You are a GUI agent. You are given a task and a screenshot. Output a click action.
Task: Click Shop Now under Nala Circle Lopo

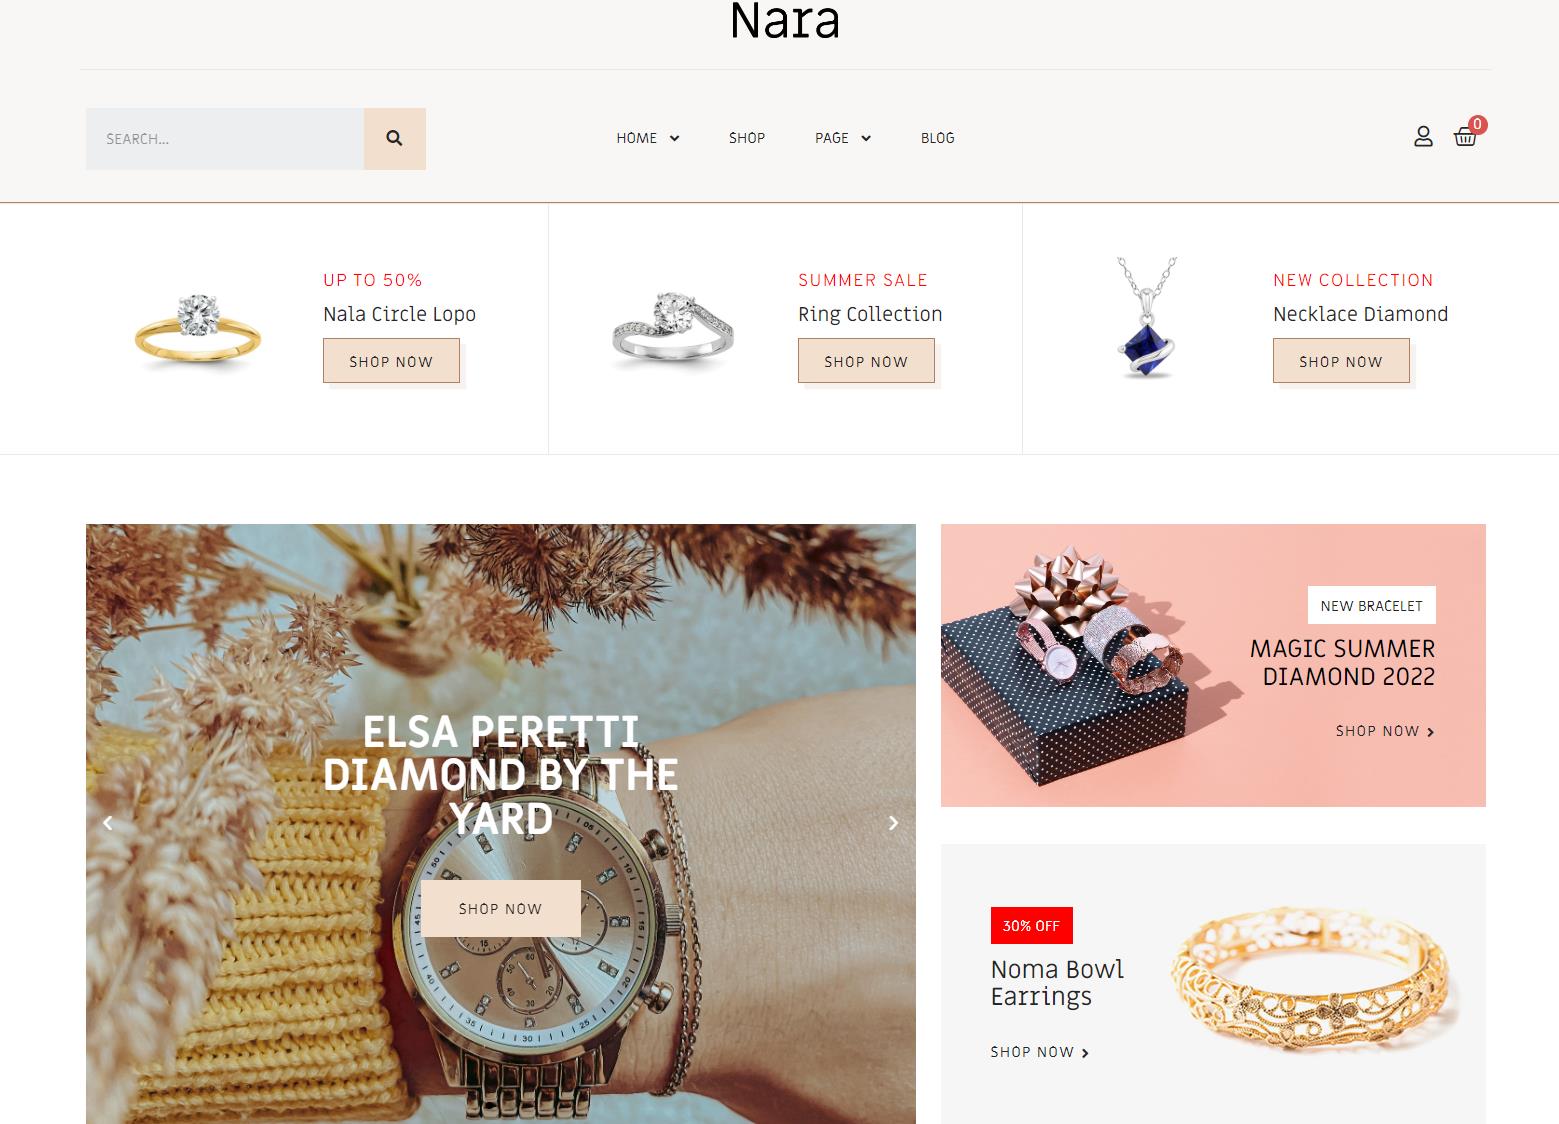tap(391, 361)
